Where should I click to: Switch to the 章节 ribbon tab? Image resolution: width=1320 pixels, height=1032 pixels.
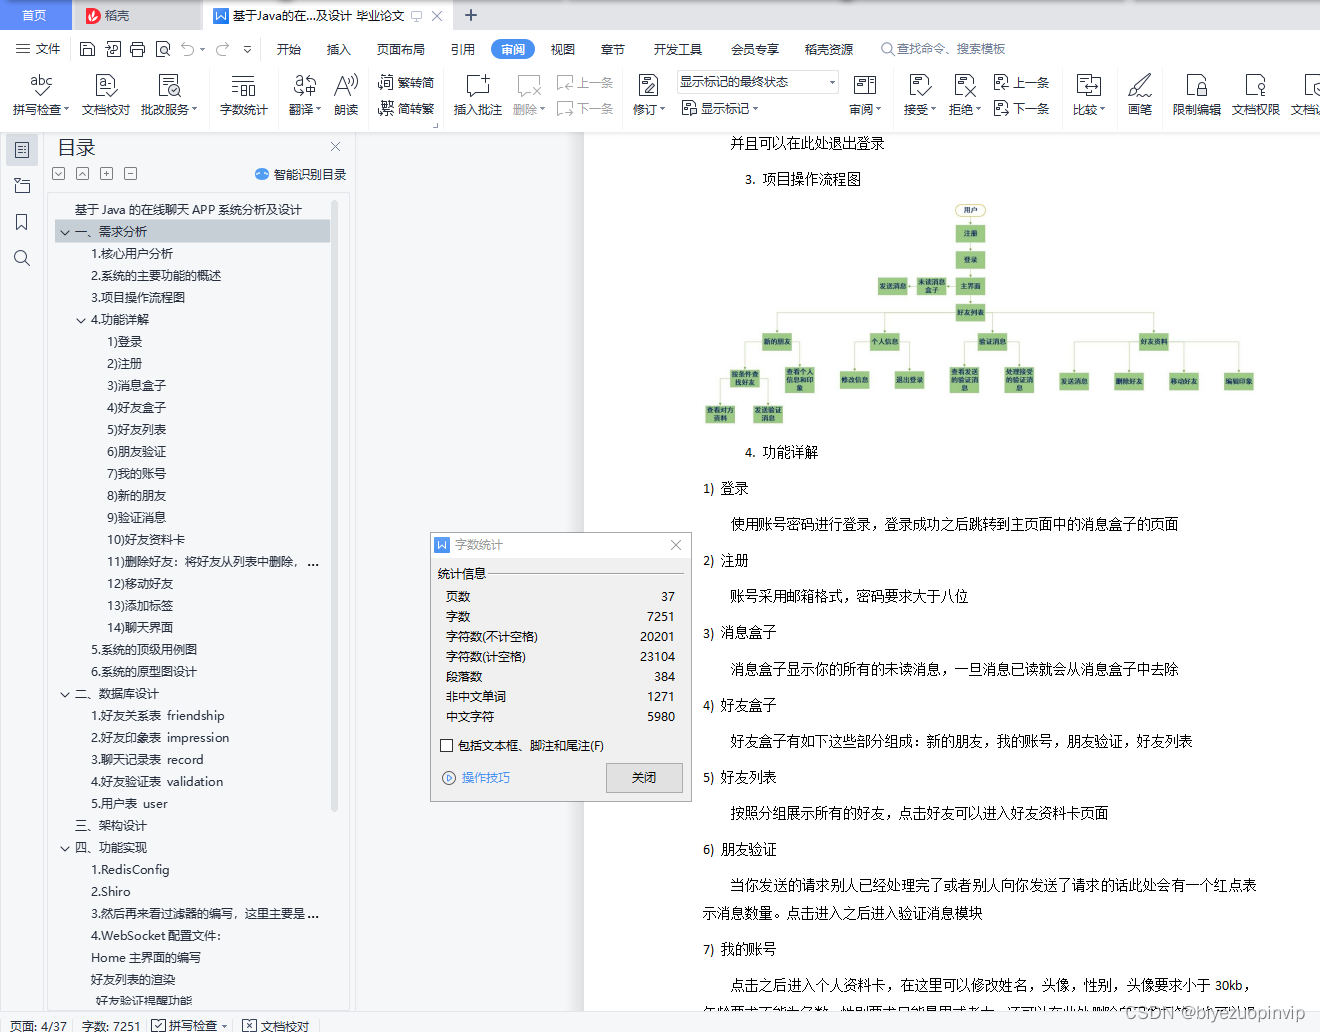[613, 49]
